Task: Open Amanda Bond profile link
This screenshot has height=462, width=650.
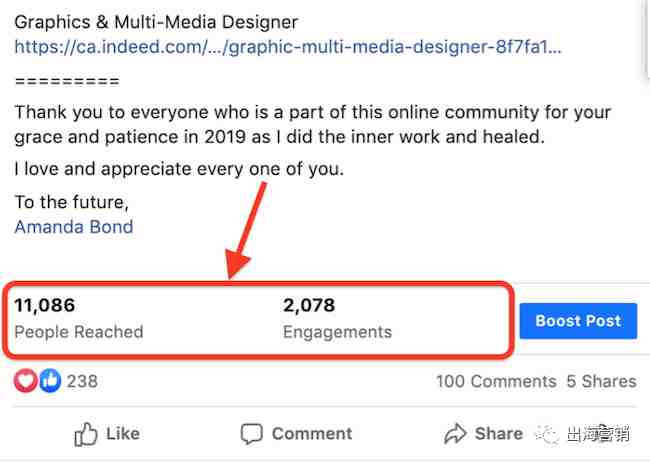Action: click(x=74, y=227)
